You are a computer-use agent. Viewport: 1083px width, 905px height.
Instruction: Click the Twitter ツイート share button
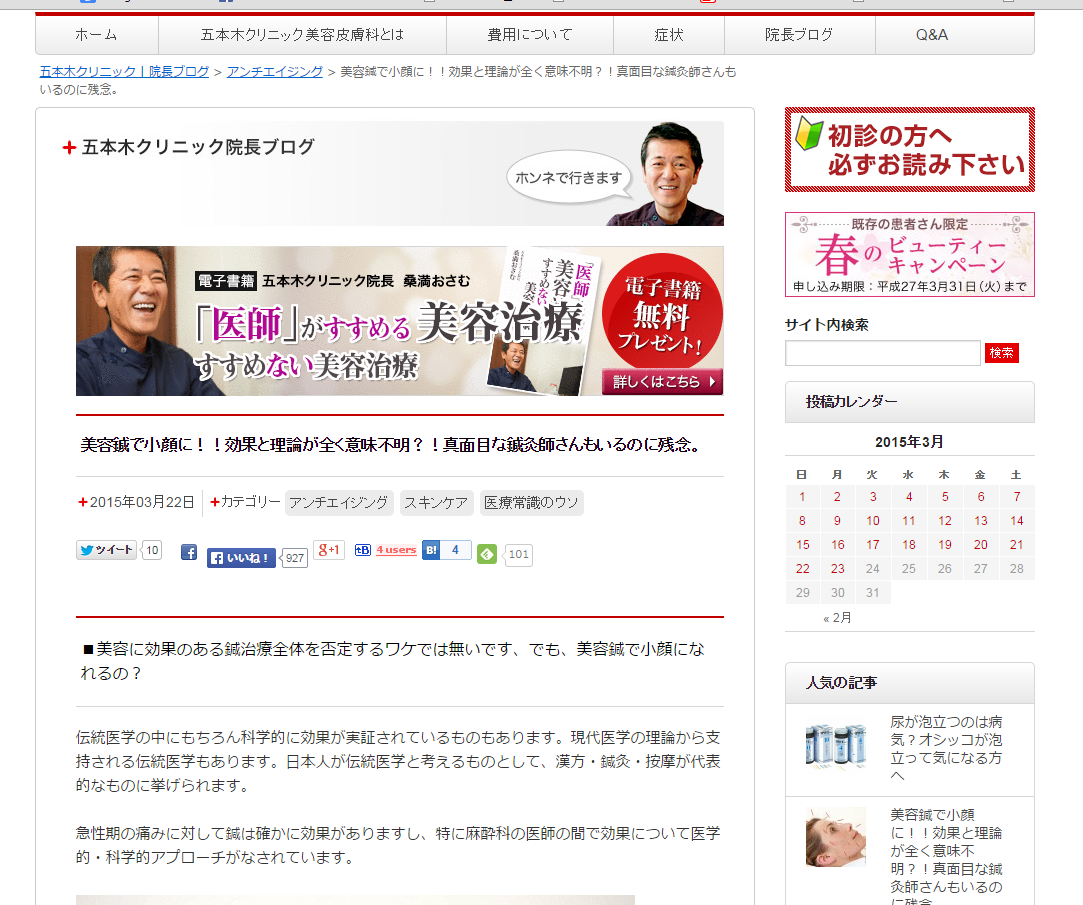[107, 550]
